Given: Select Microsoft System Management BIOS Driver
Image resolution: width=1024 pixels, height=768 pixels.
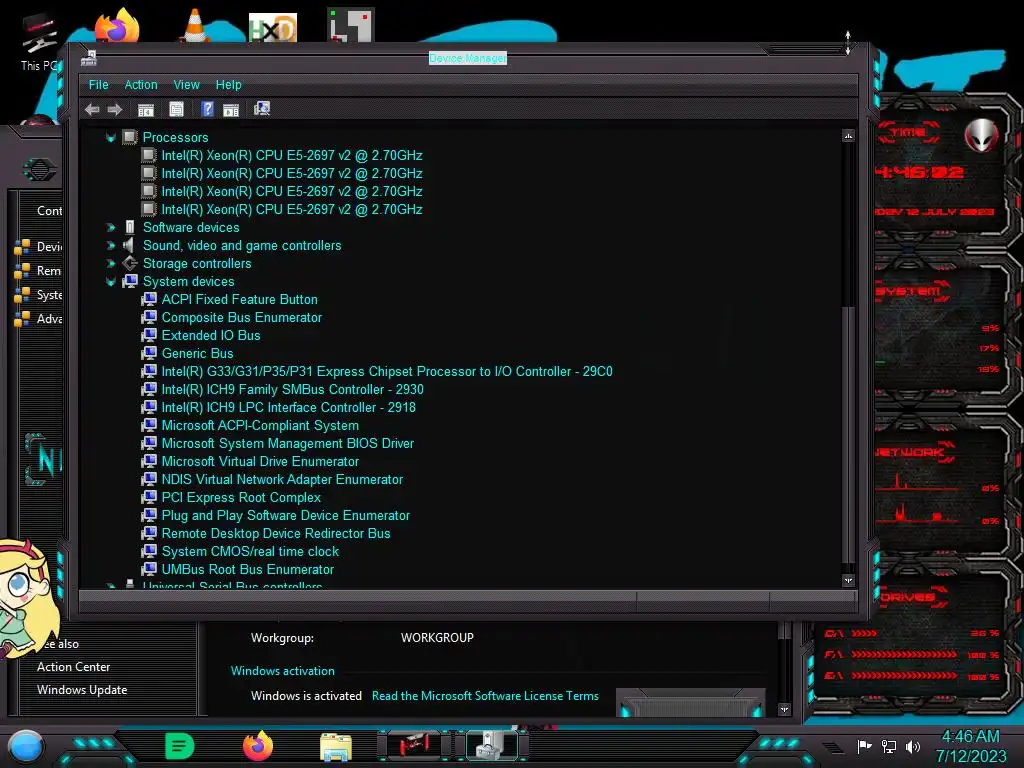Looking at the screenshot, I should pos(288,443).
